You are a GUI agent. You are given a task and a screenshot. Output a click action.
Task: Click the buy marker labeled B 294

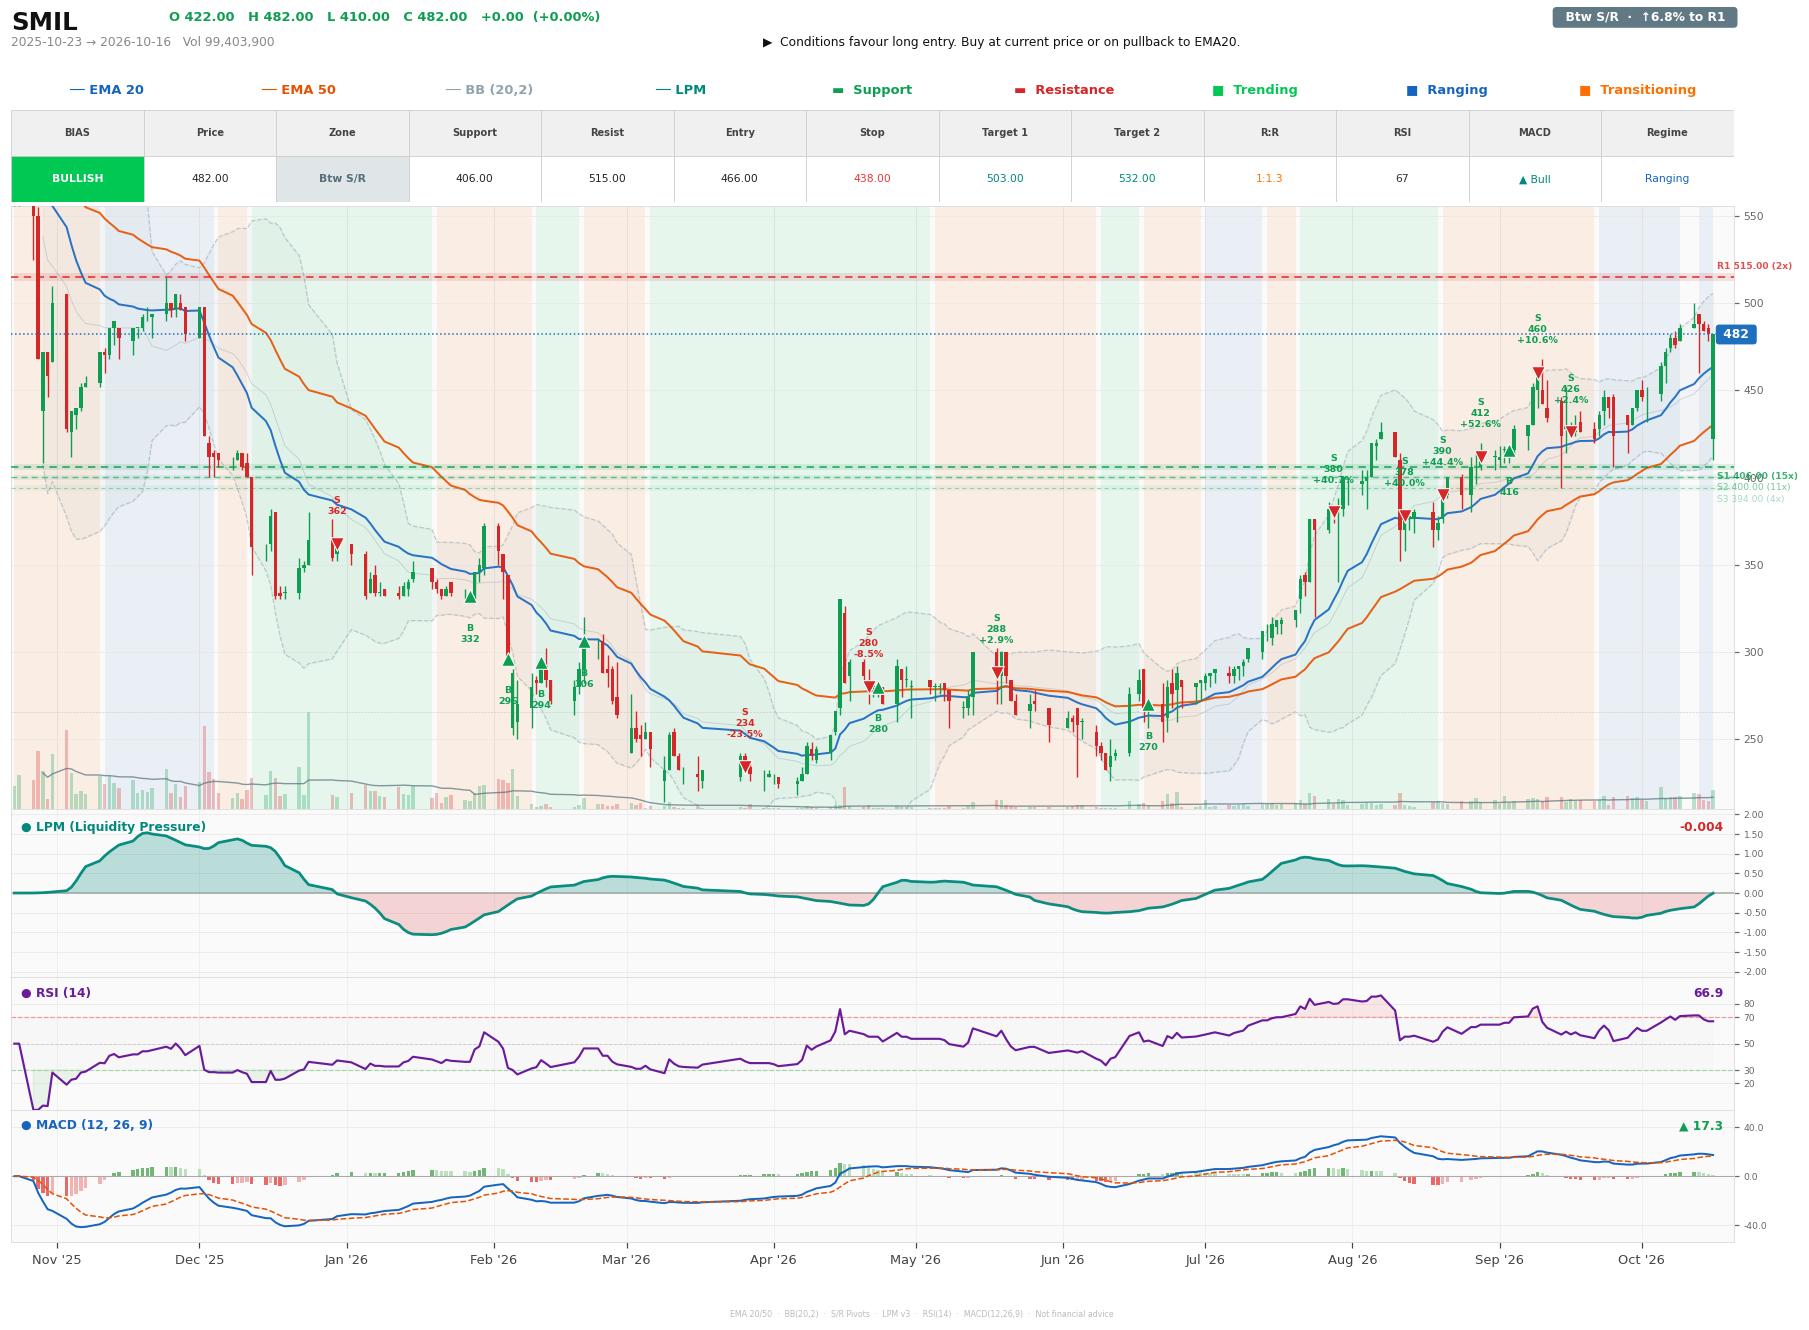(541, 663)
